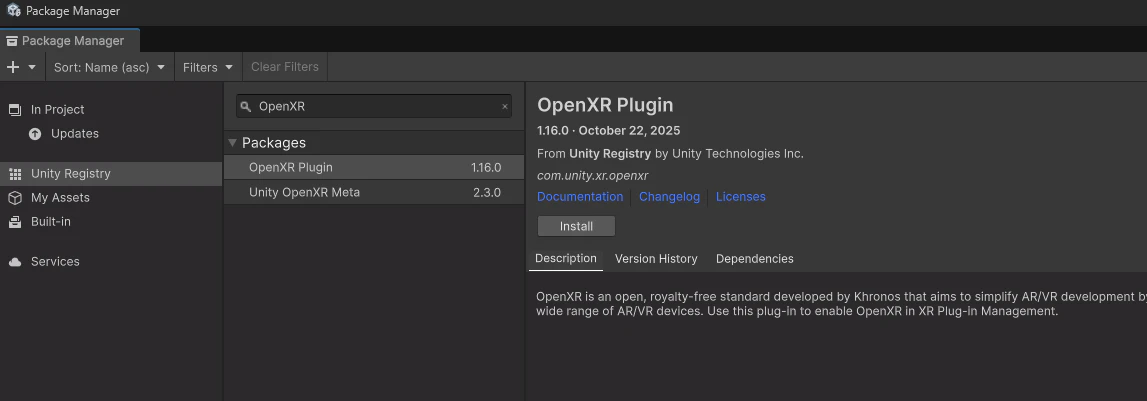Image resolution: width=1147 pixels, height=401 pixels.
Task: Select OpenXR Plugin in the package list
Action: pyautogui.click(x=374, y=168)
